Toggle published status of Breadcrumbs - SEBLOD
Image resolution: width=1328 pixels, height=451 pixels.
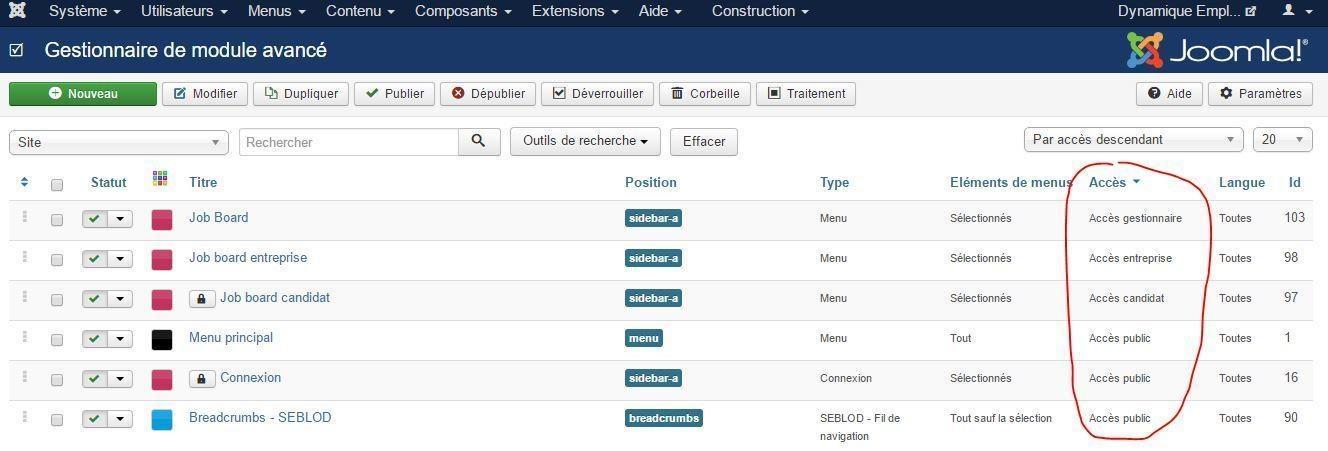pyautogui.click(x=95, y=419)
